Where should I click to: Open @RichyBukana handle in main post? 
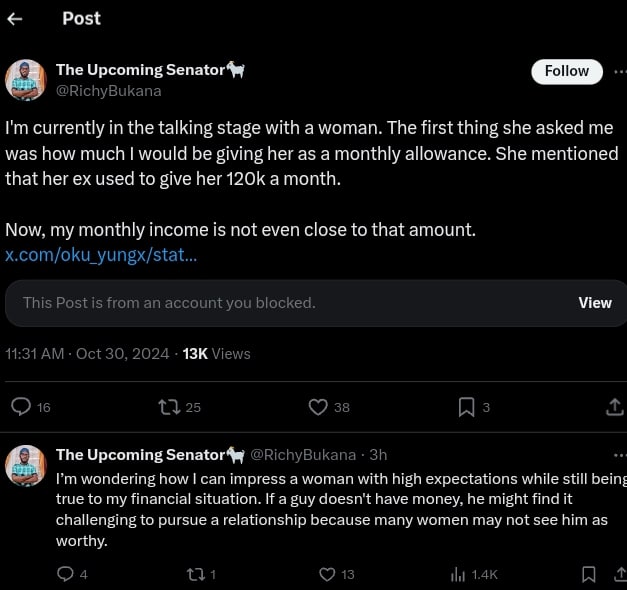tap(108, 90)
